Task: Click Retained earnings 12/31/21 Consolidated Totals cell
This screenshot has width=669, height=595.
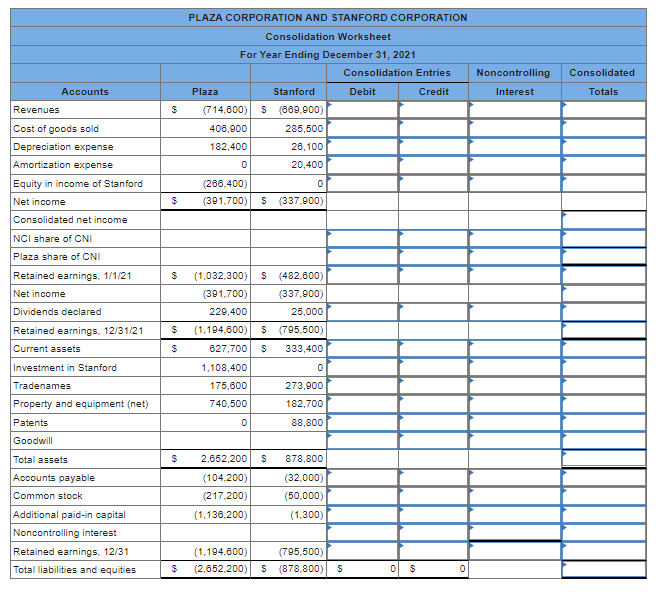Action: (x=604, y=330)
